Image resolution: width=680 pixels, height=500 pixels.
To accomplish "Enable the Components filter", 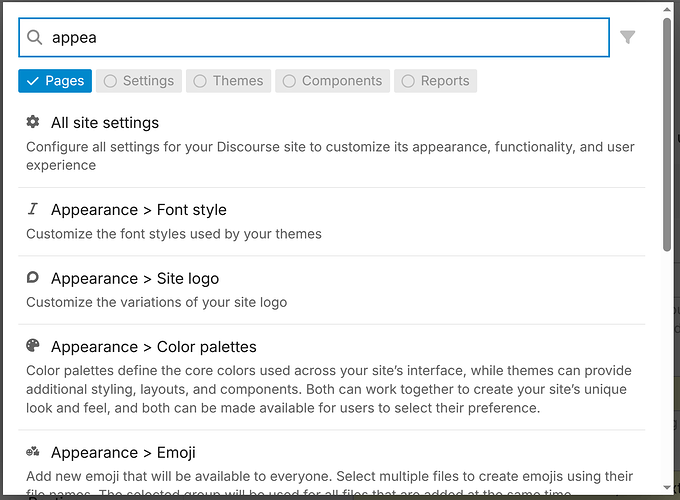I will pyautogui.click(x=333, y=81).
